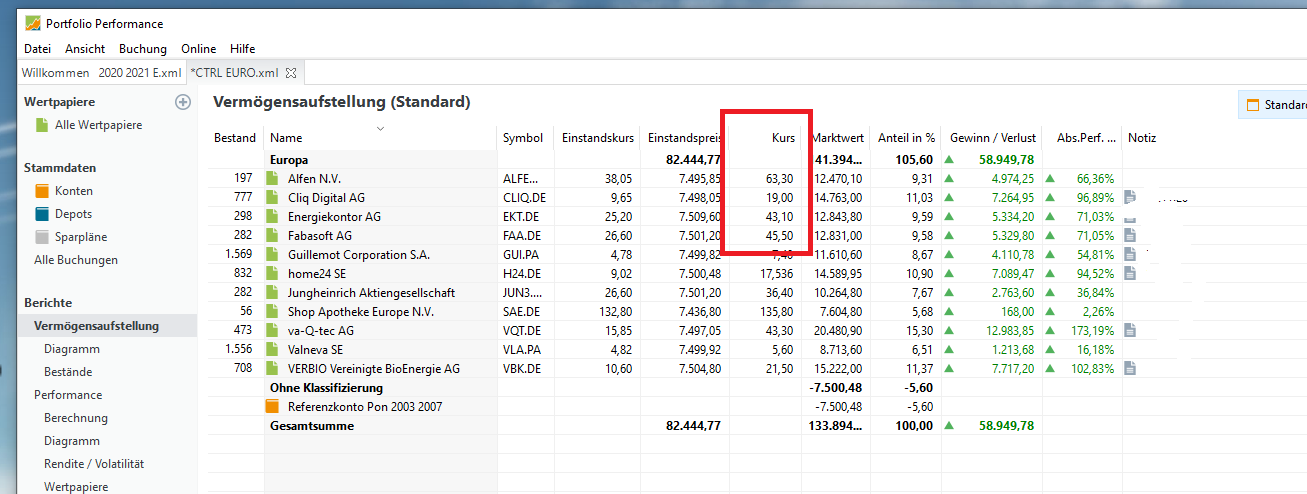
Task: Open Diagramm under Vermögensaufstellung
Action: tap(72, 349)
